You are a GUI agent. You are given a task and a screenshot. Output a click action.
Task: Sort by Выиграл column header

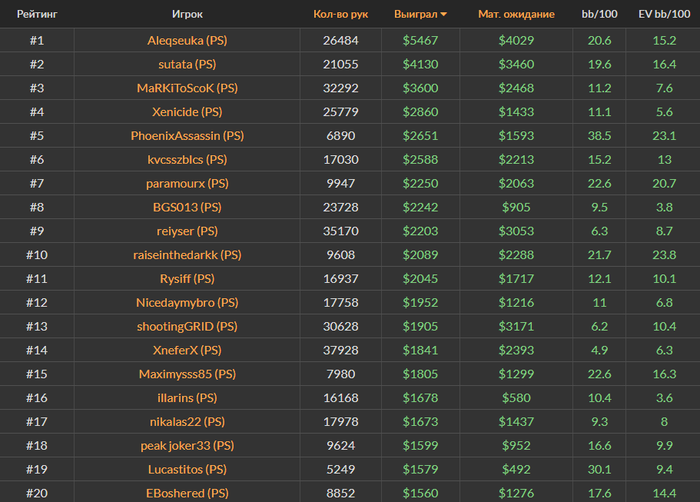point(416,14)
